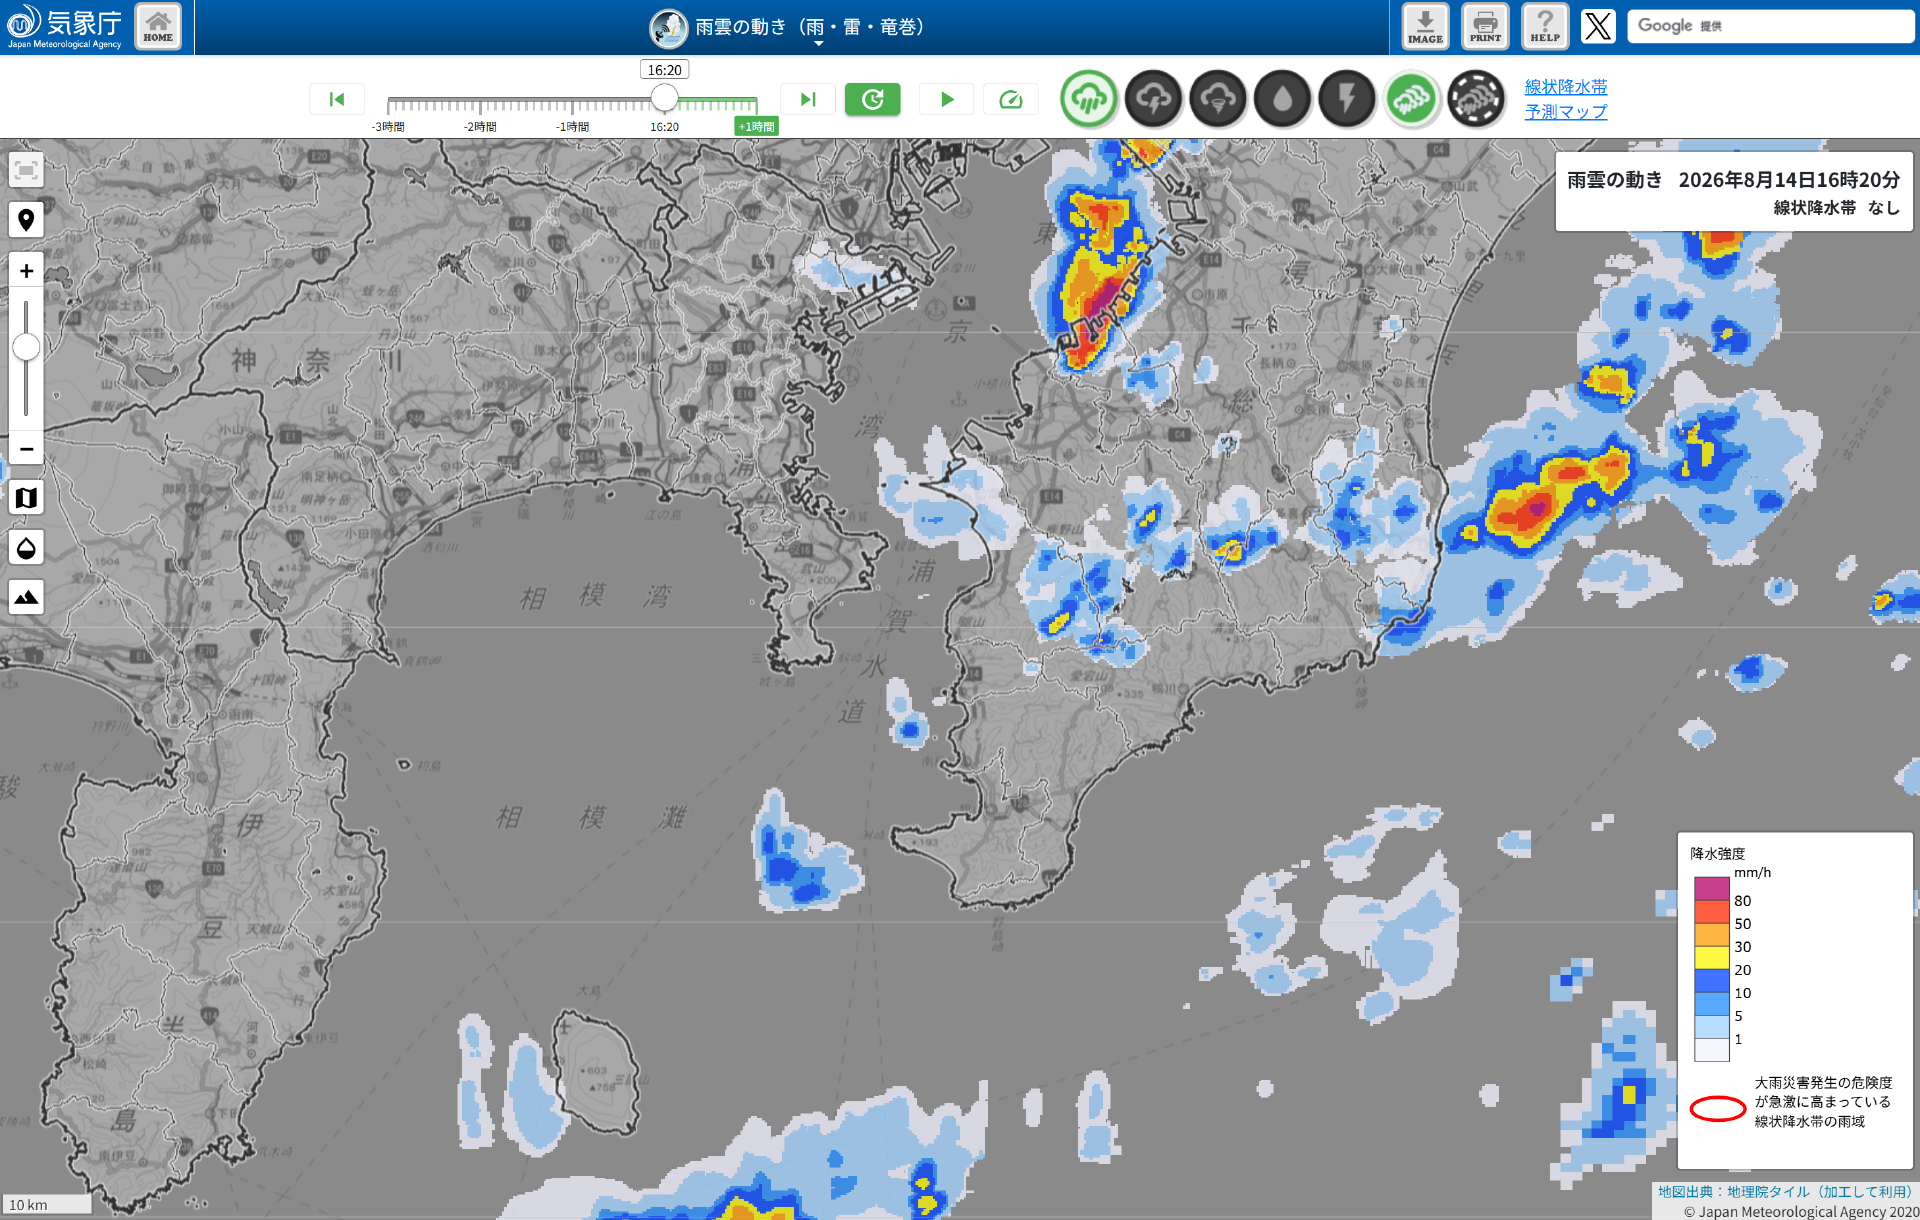Play the rain cloud animation
The image size is (1920, 1220).
[947, 99]
